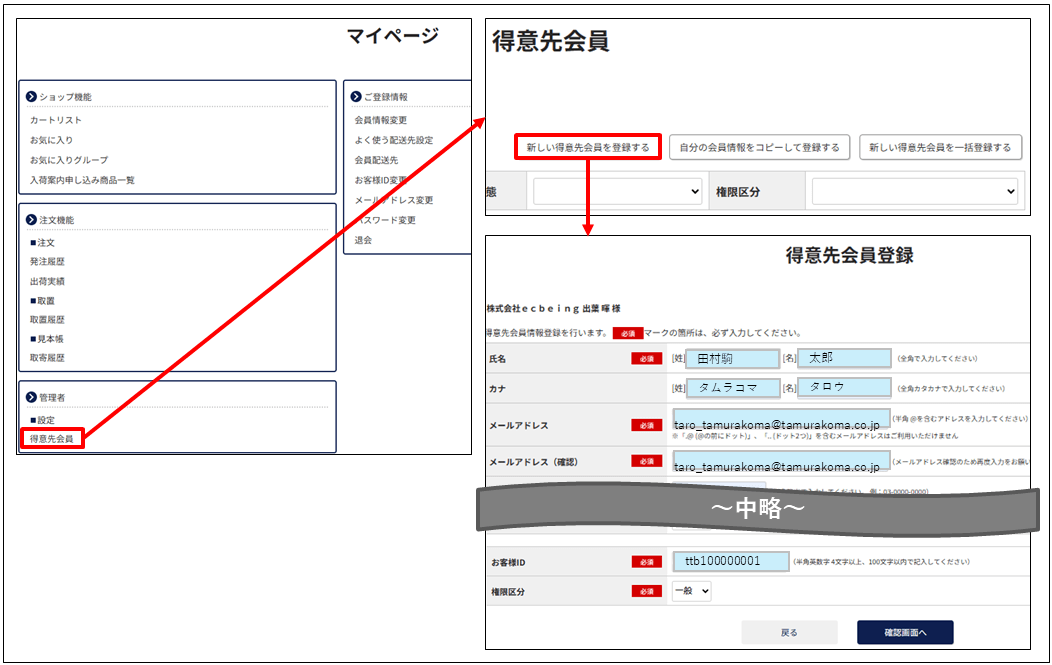The width and height of the screenshot is (1052, 665).
Task: Open 発注履歴 order history
Action: pyautogui.click(x=47, y=262)
